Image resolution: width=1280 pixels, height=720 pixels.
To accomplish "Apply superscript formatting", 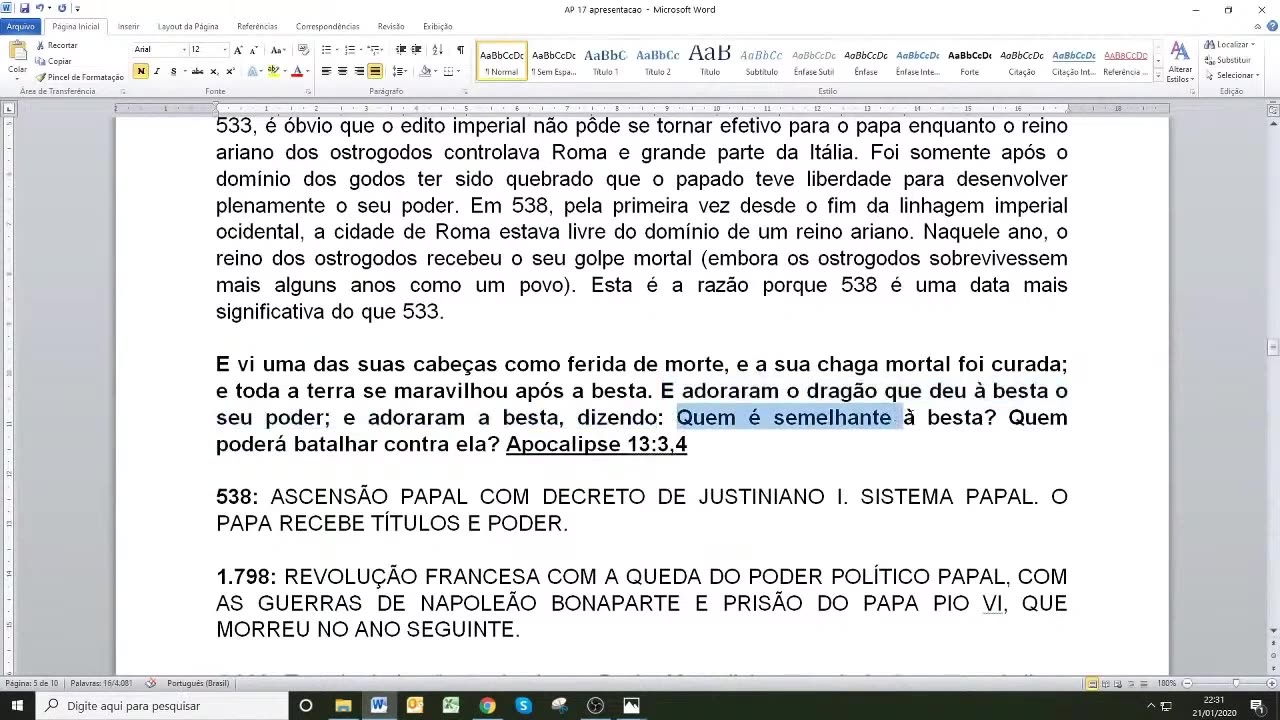I will coord(230,71).
